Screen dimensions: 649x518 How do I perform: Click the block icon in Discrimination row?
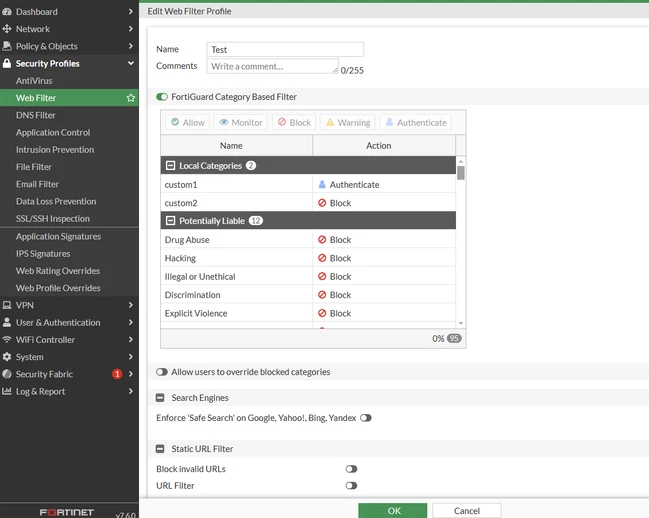[x=322, y=295]
